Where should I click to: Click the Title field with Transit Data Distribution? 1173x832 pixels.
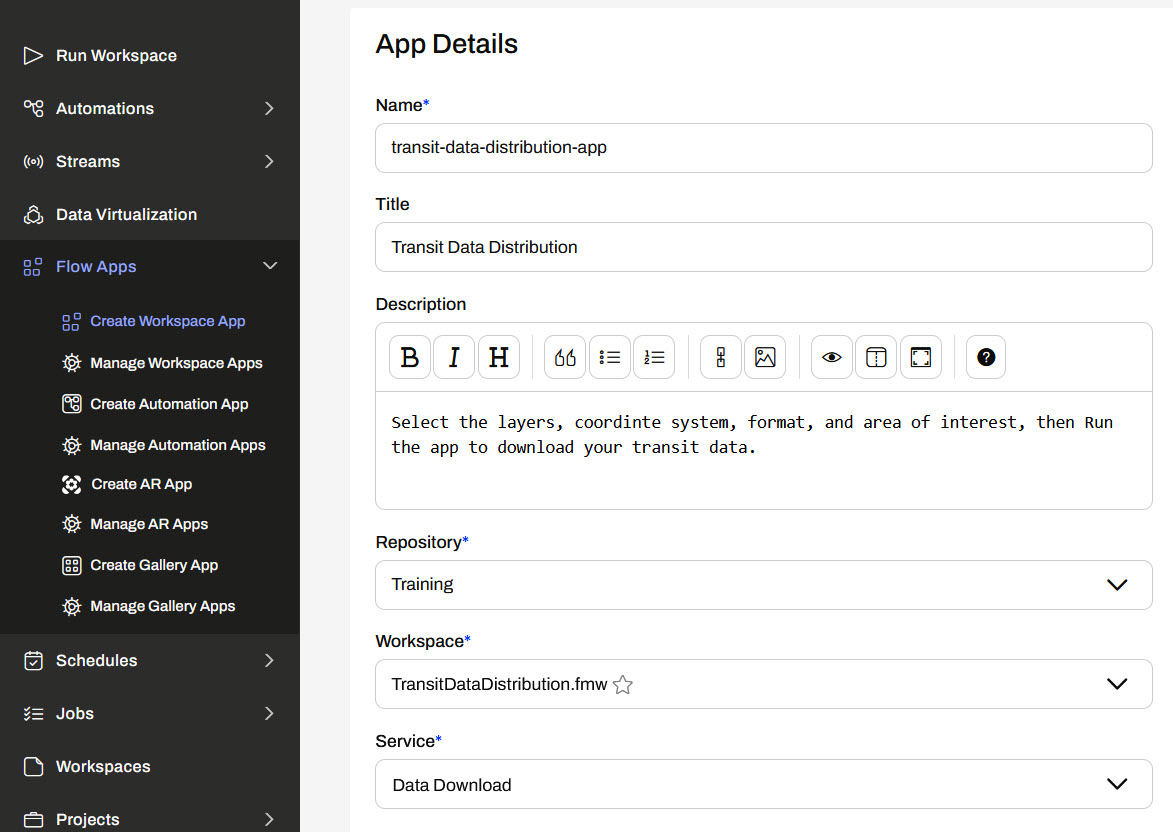(763, 247)
